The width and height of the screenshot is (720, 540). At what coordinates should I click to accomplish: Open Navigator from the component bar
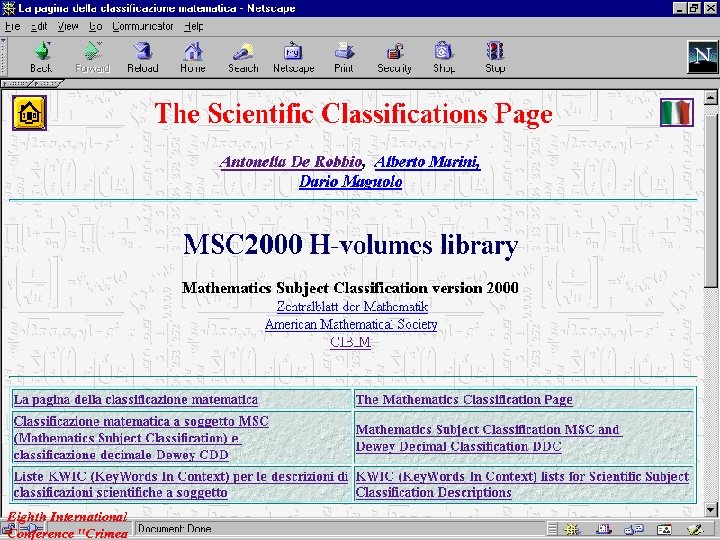tap(573, 529)
